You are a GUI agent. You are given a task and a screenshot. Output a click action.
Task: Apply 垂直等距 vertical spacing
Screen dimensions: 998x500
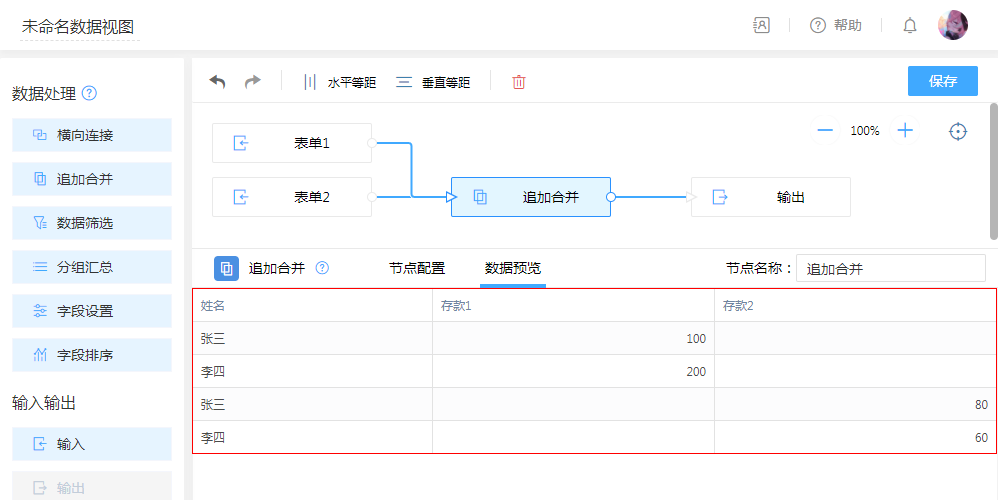point(433,82)
